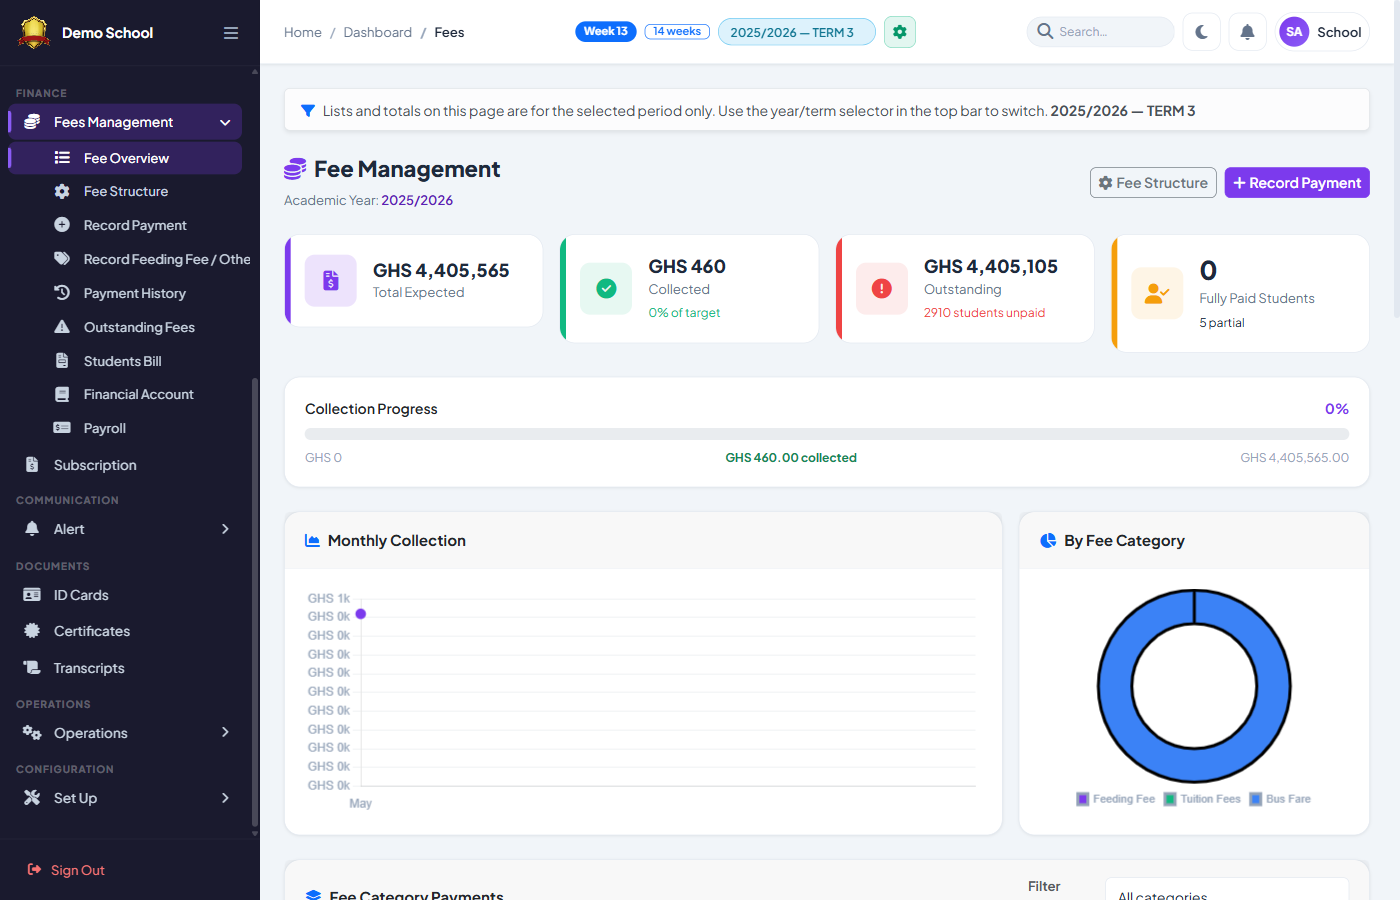Toggle Tuition Fees legend in donut chart
Image resolution: width=1400 pixels, height=900 pixels.
coord(1202,799)
